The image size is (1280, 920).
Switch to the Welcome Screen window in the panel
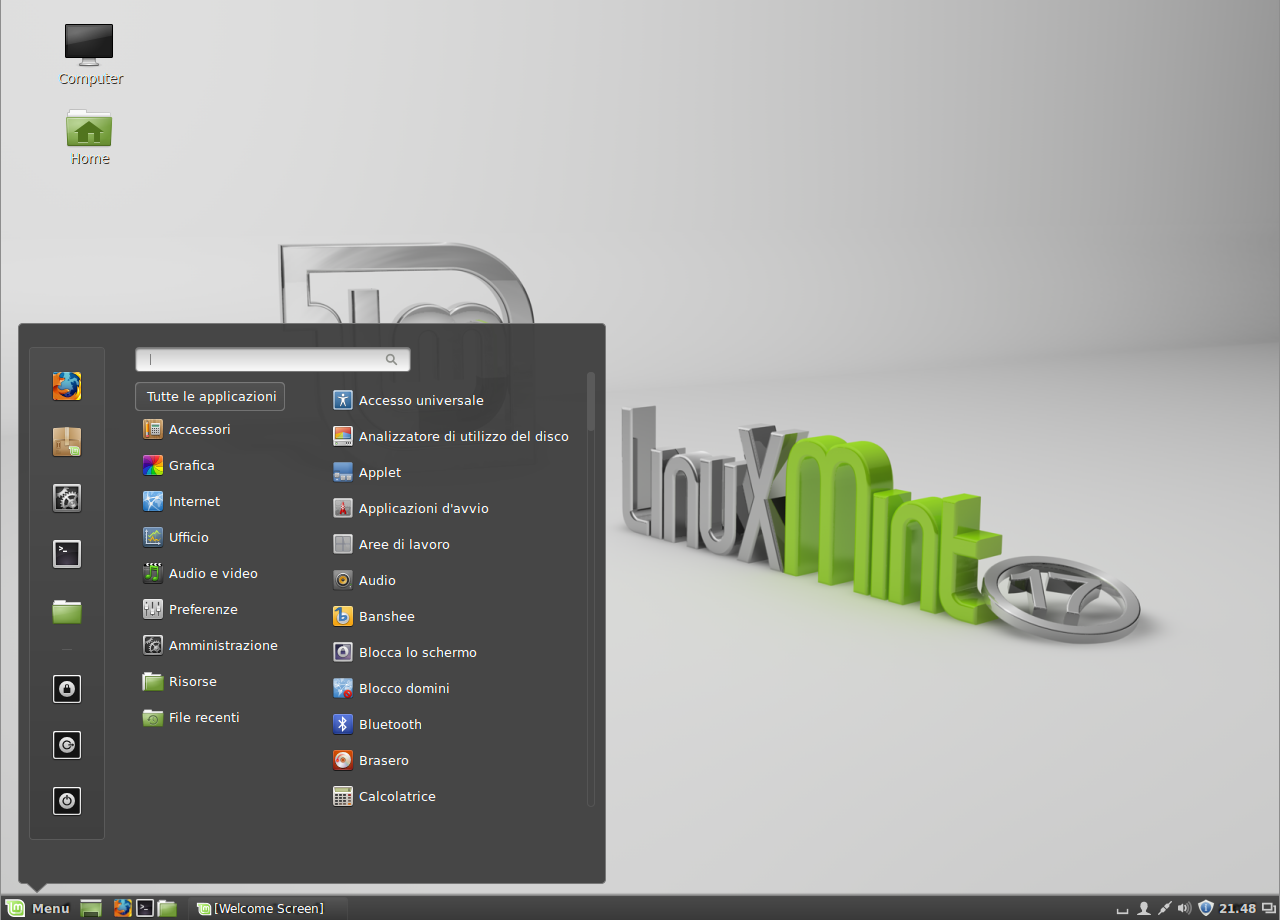click(268, 908)
